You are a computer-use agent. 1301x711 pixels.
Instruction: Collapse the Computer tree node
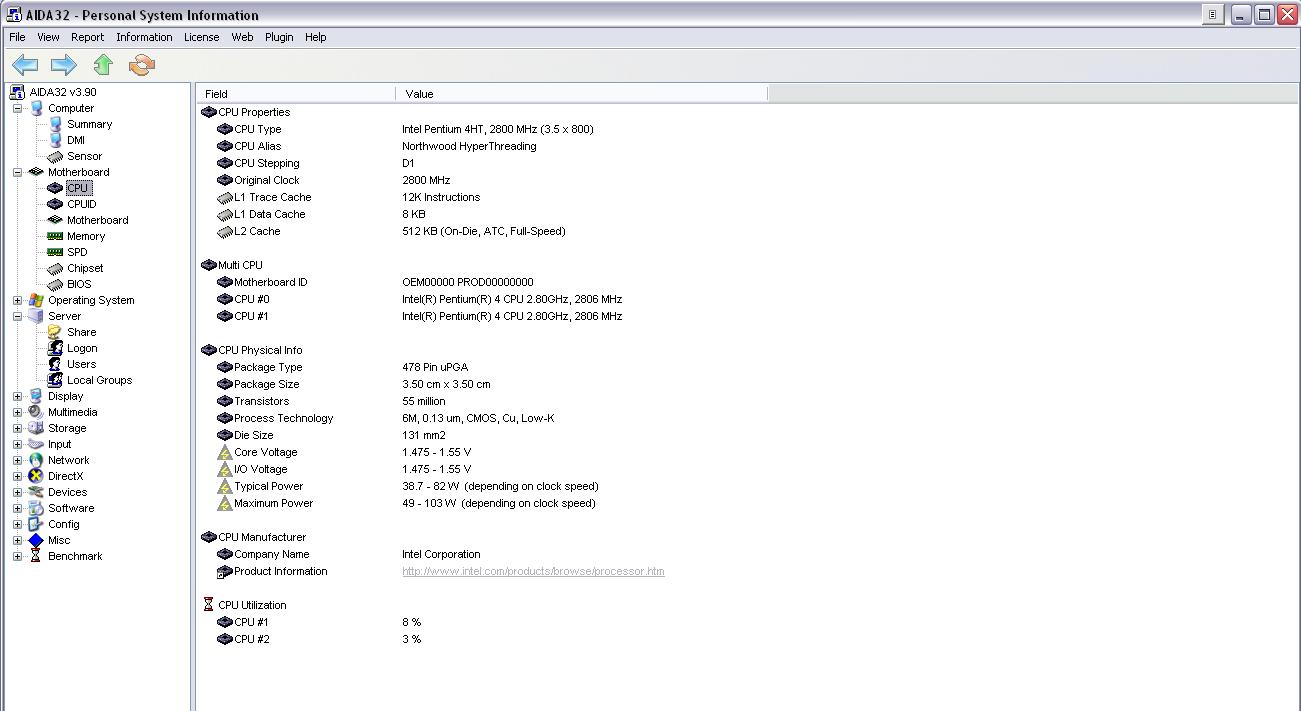[x=17, y=108]
